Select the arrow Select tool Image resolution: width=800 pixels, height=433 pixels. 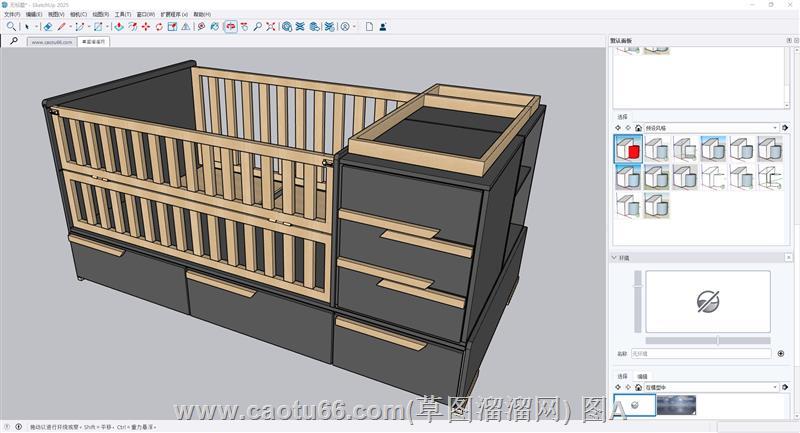click(28, 27)
